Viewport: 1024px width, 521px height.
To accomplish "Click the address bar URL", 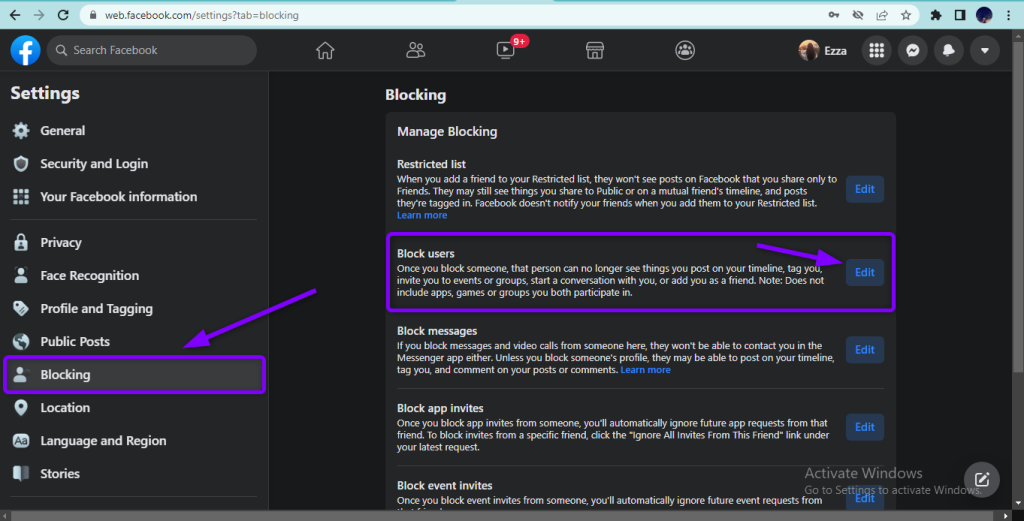I will click(202, 15).
